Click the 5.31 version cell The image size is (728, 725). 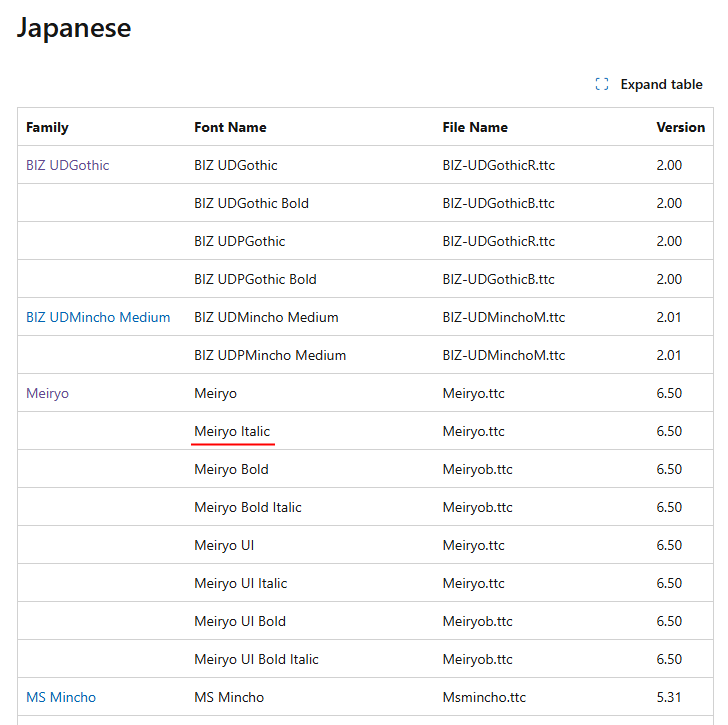coord(669,697)
